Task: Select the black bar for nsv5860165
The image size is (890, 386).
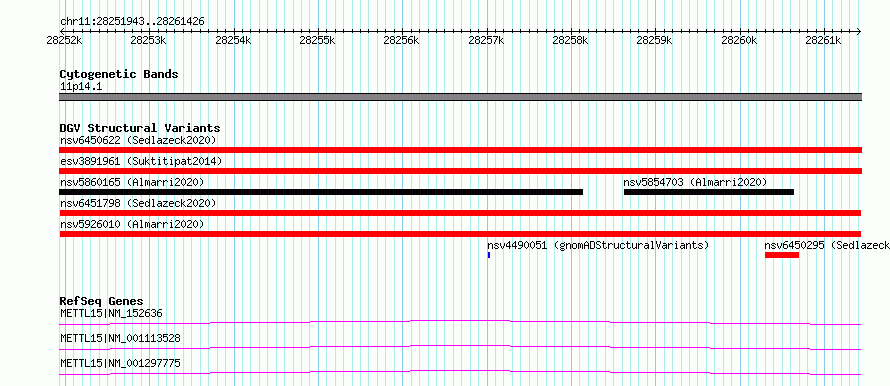Action: pos(321,192)
